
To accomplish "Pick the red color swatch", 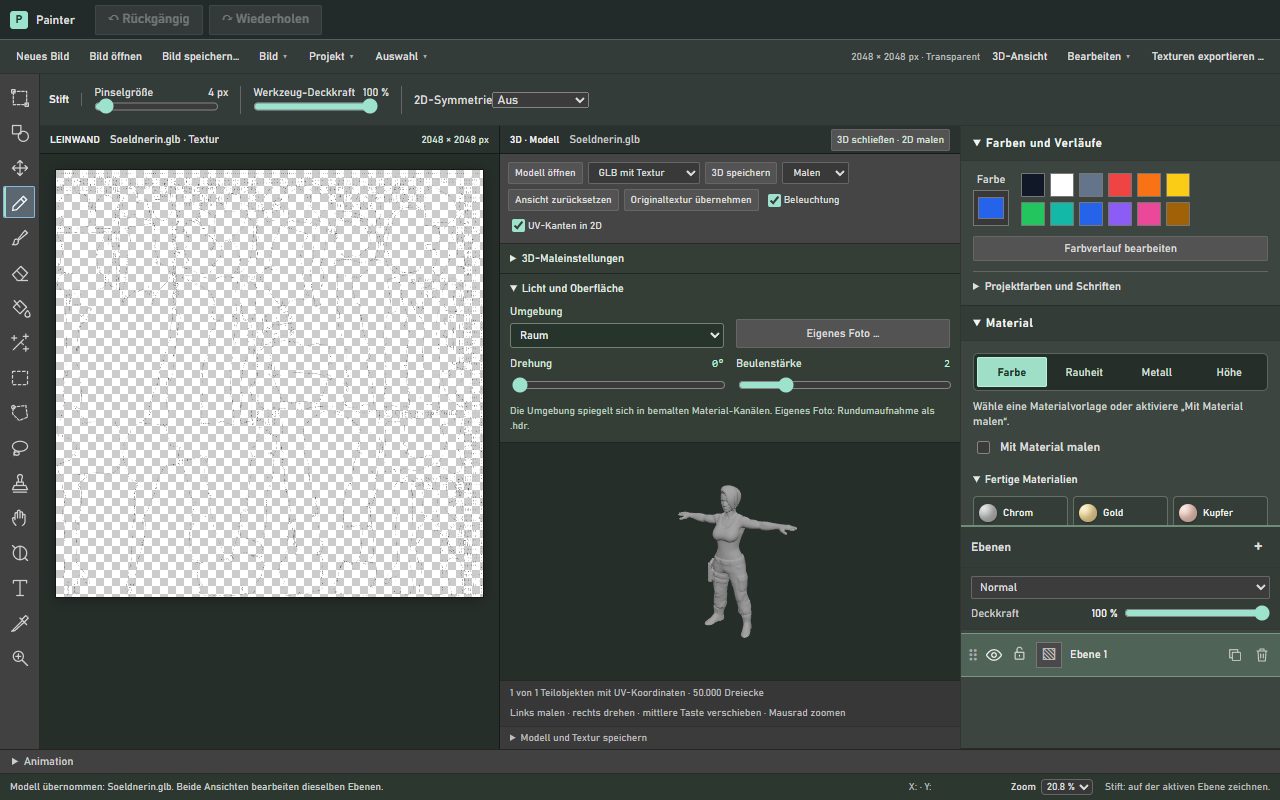I will pos(1120,185).
